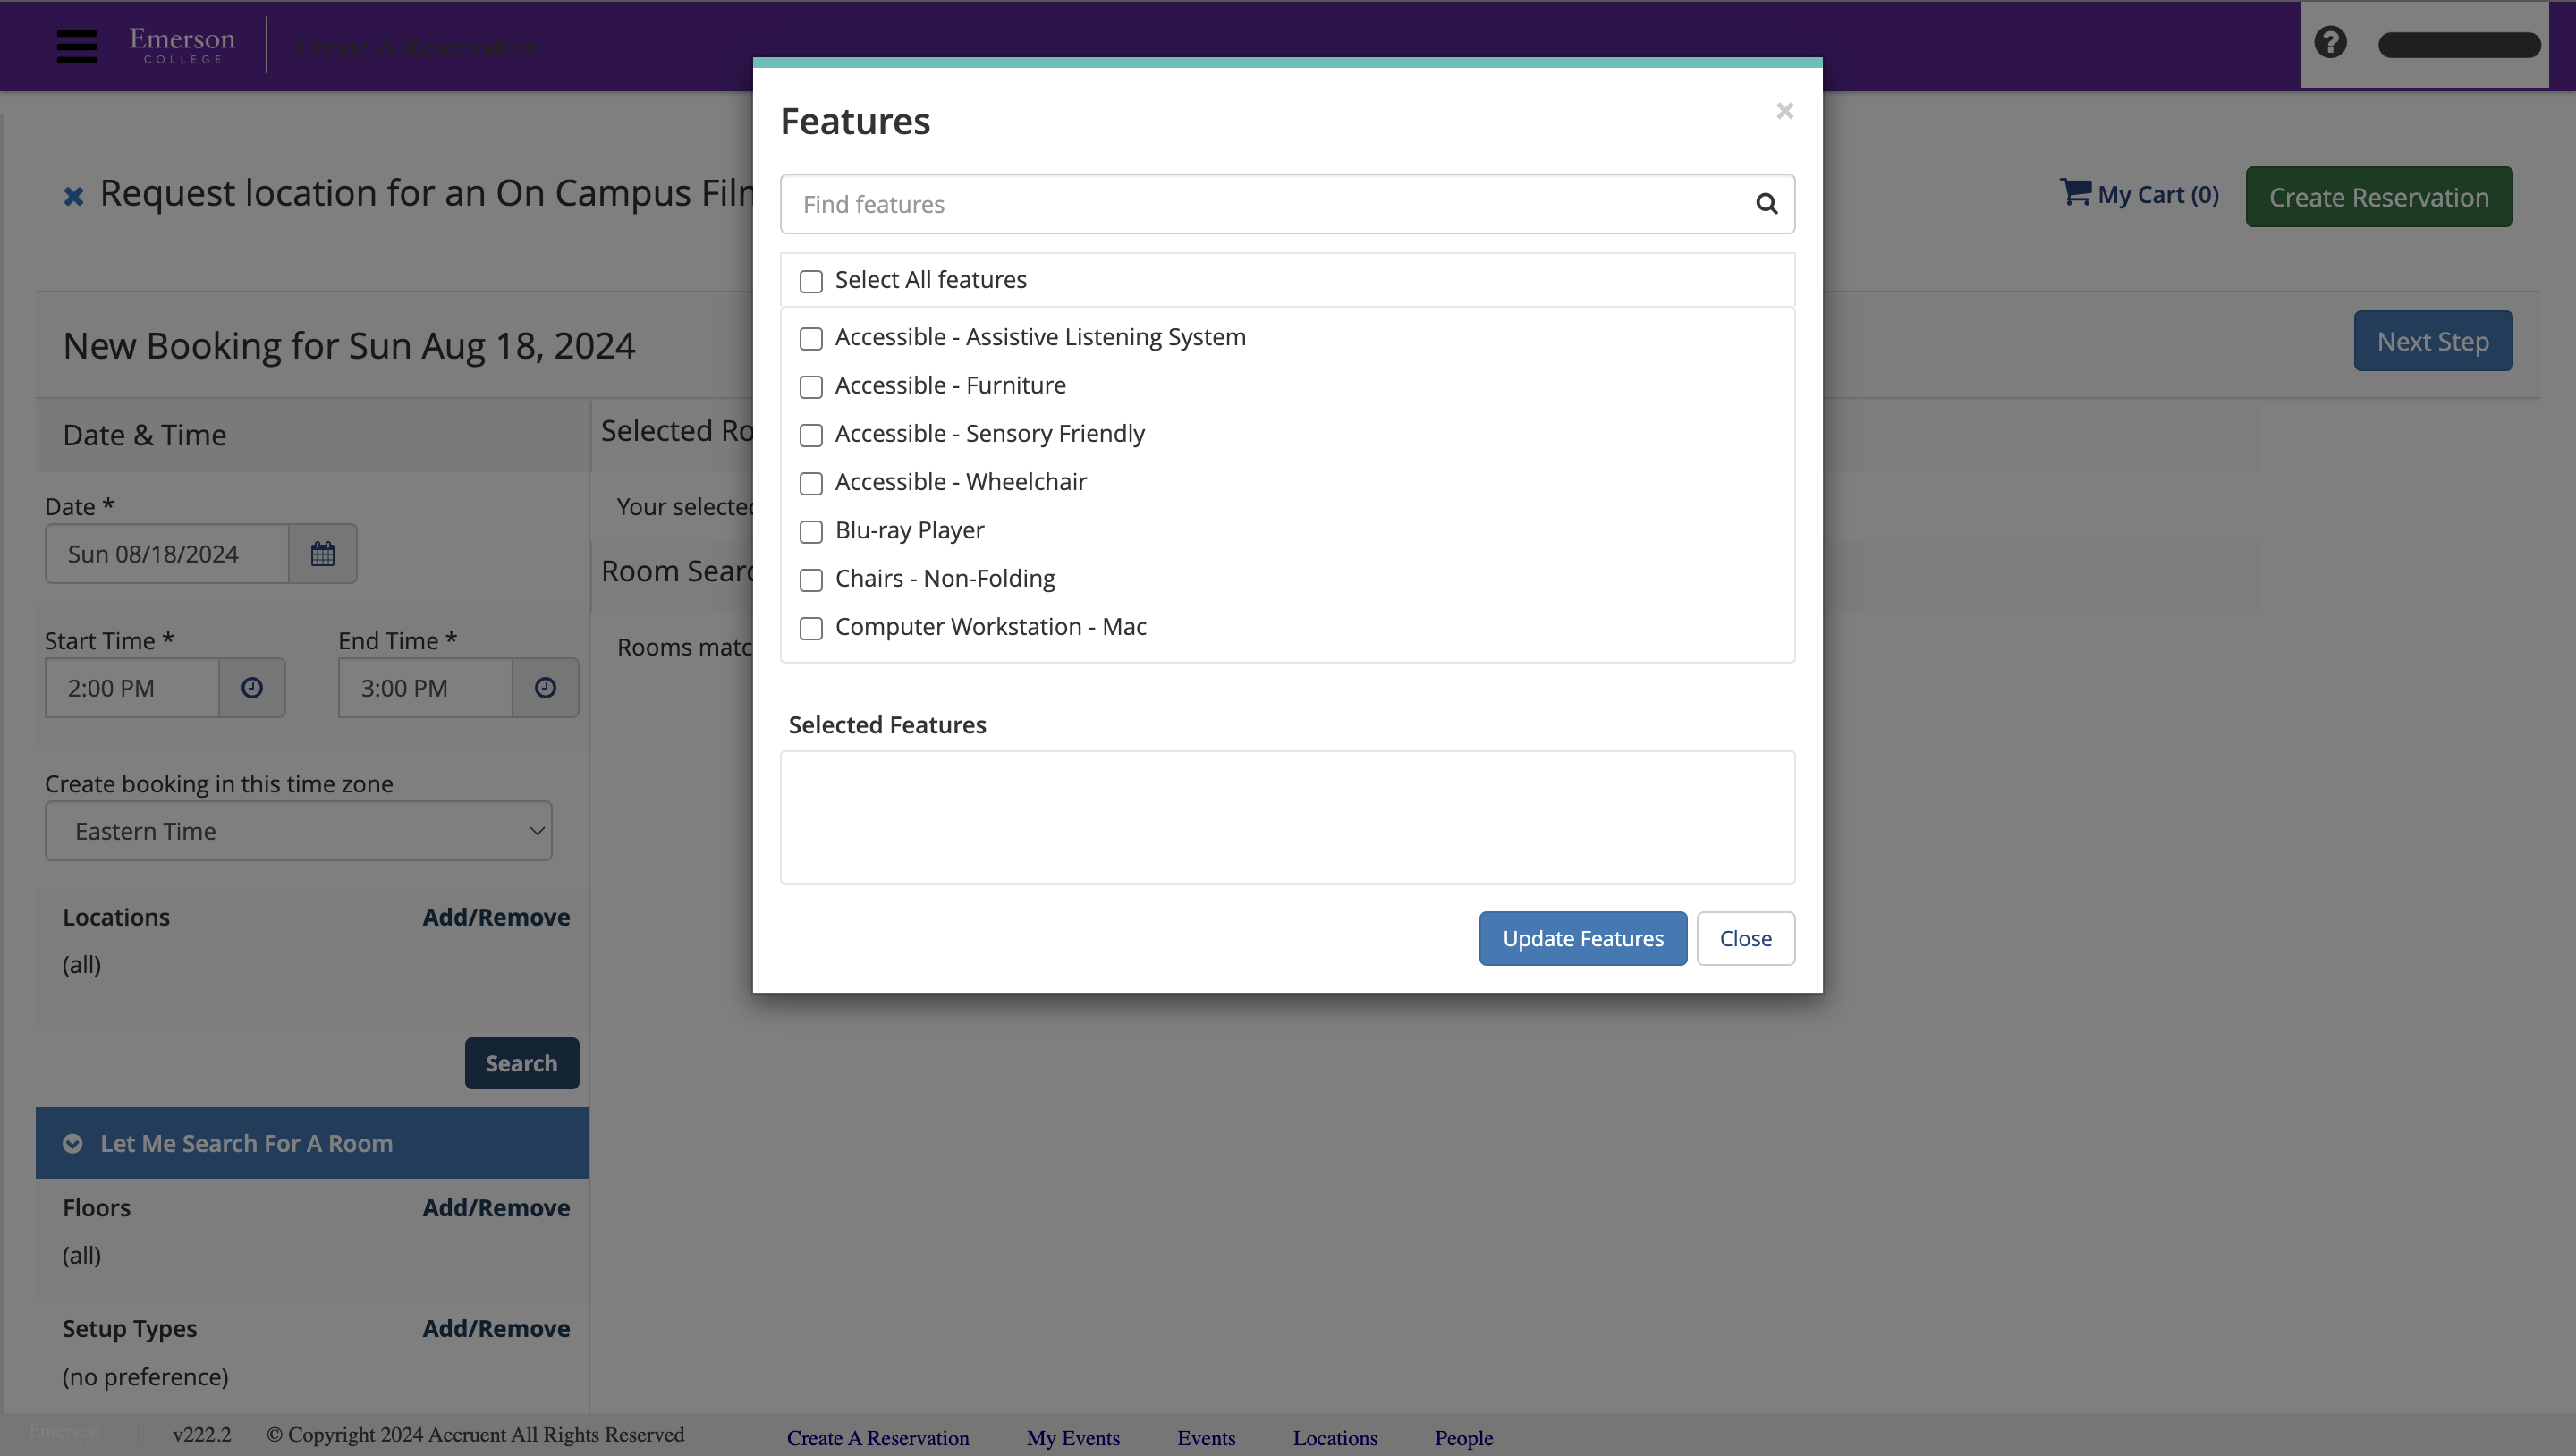
Task: Open the hamburger navigation menu
Action: 77,46
